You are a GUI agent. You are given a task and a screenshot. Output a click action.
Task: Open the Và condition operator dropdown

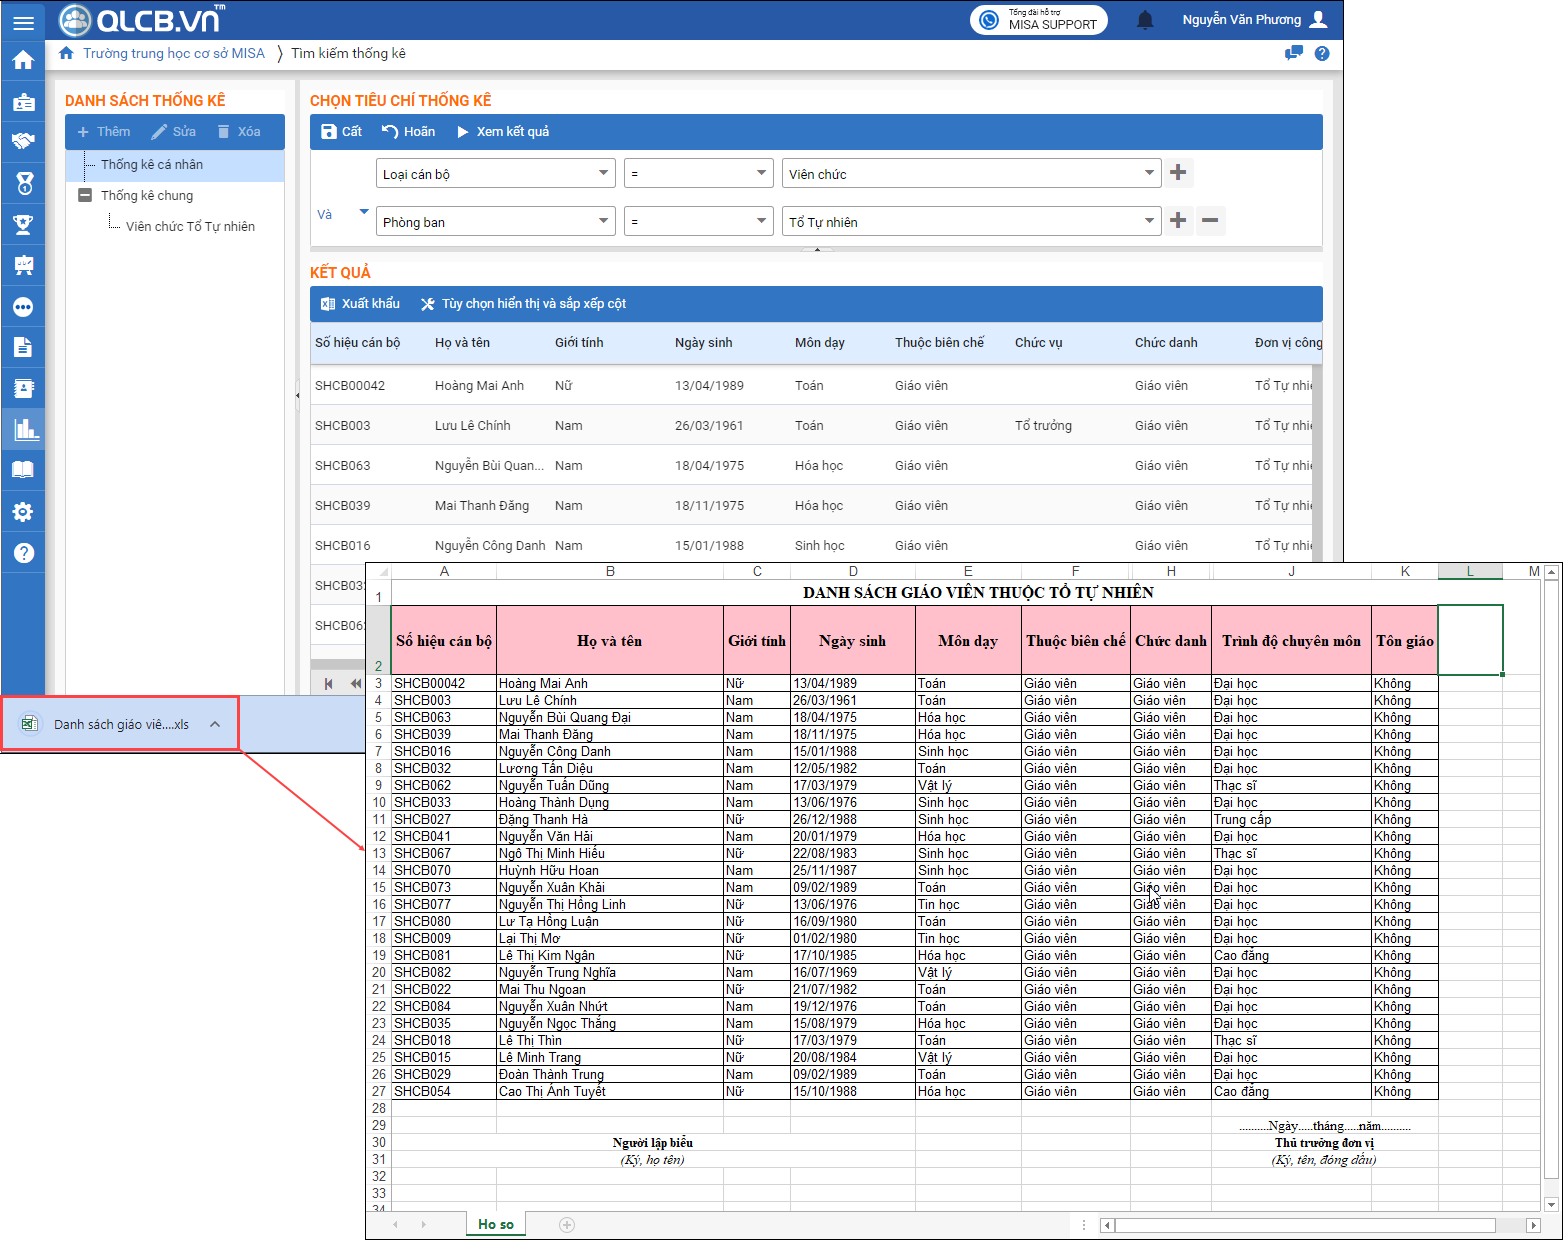pos(363,212)
